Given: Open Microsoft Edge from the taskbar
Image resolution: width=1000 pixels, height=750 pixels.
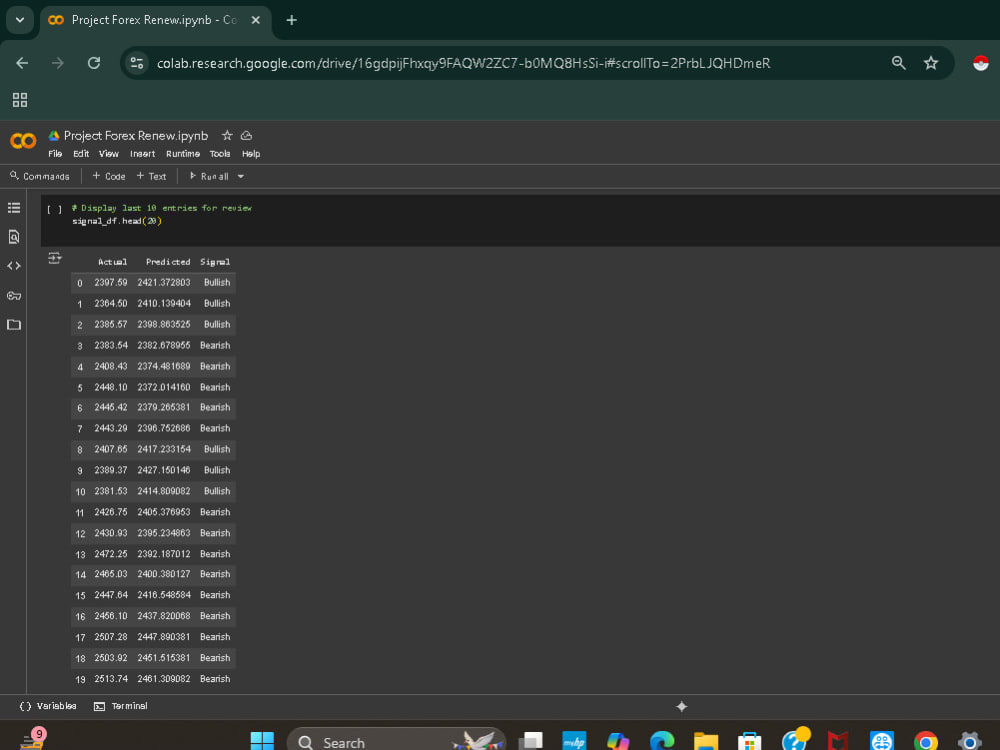Looking at the screenshot, I should [x=662, y=742].
